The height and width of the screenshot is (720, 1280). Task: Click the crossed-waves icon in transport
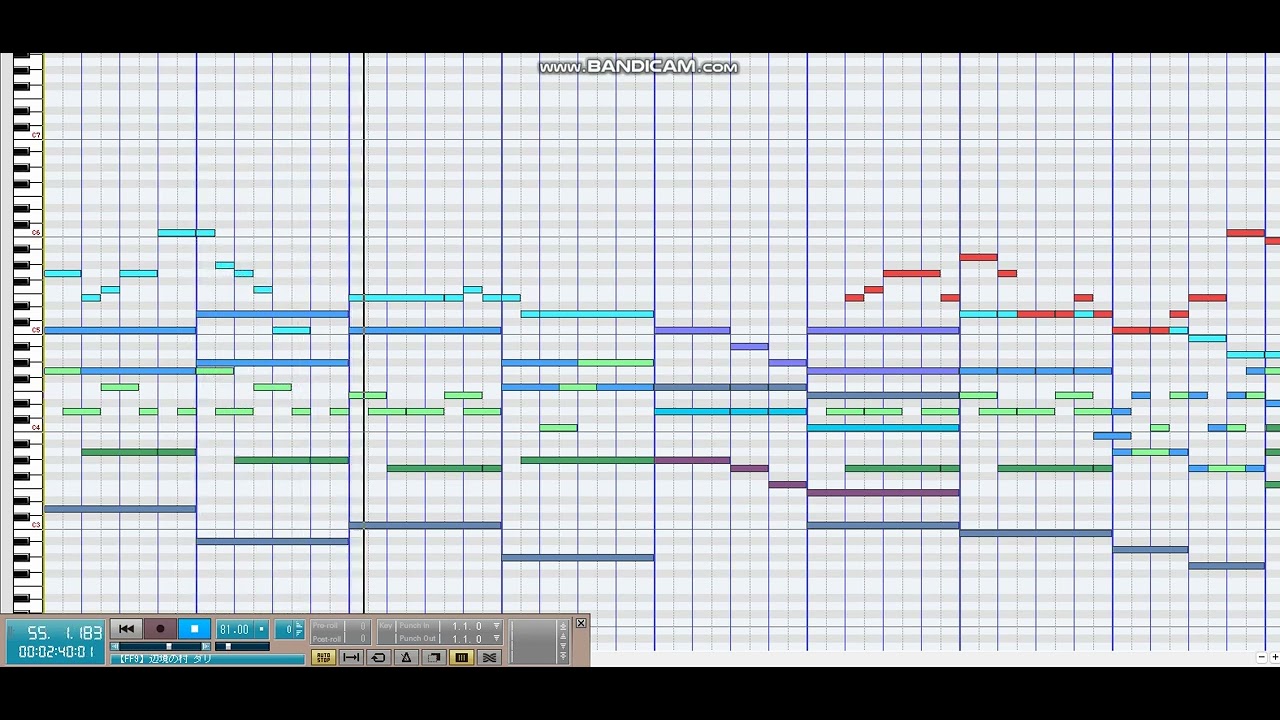pos(489,657)
